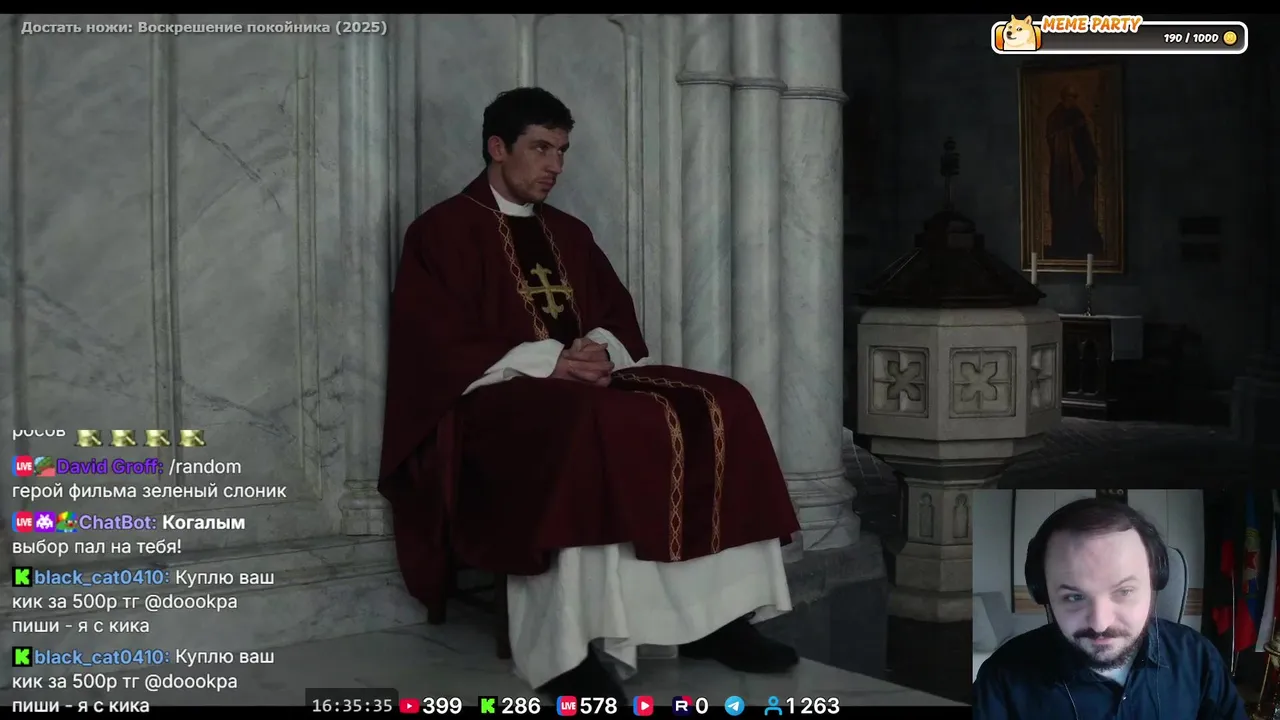Click the R platform icon beside 0
Image resolution: width=1280 pixels, height=720 pixels.
682,706
